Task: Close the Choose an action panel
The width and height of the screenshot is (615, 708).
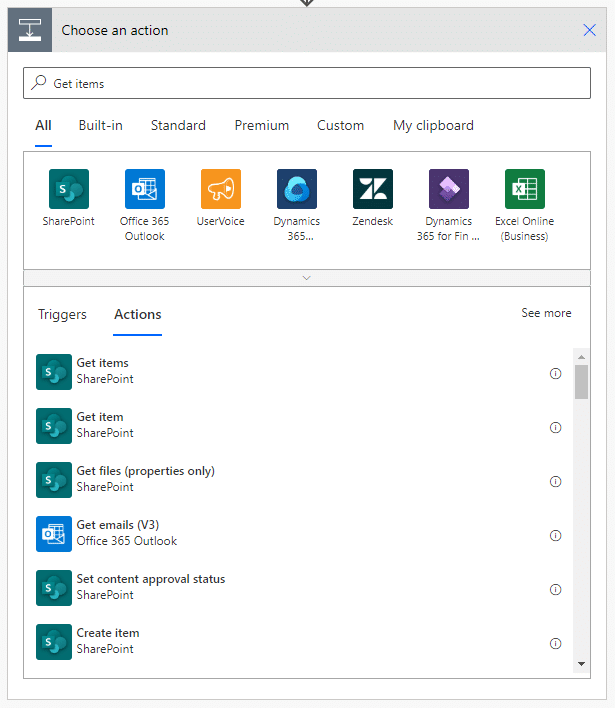Action: [589, 30]
